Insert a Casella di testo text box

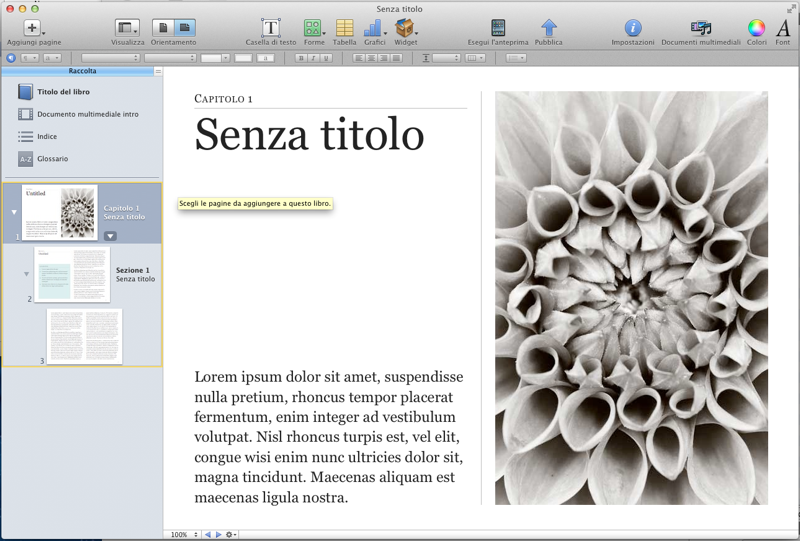point(270,28)
